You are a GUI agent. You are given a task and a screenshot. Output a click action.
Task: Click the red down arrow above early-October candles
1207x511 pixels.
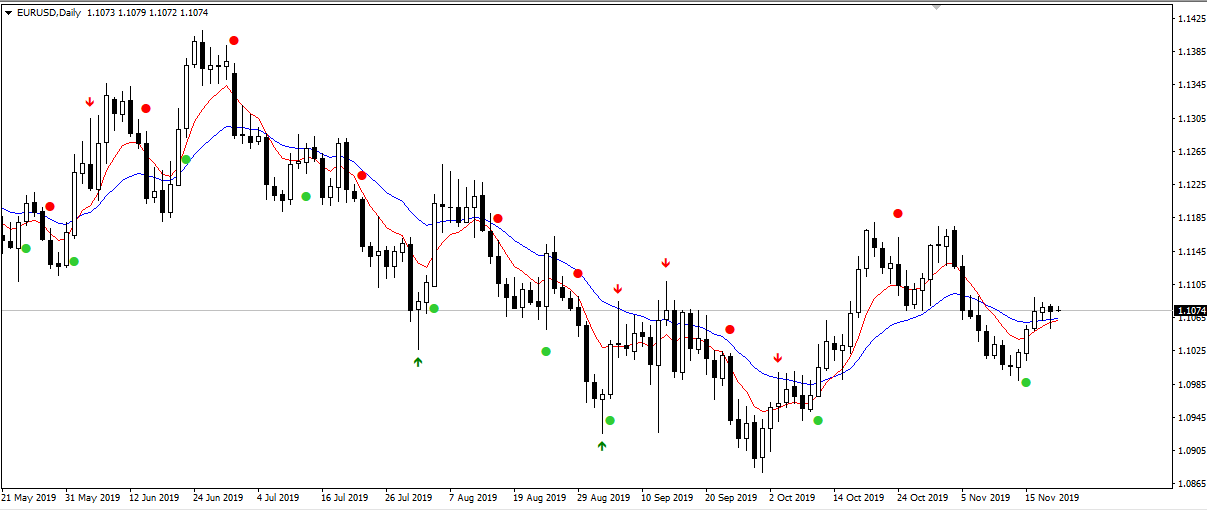point(778,357)
